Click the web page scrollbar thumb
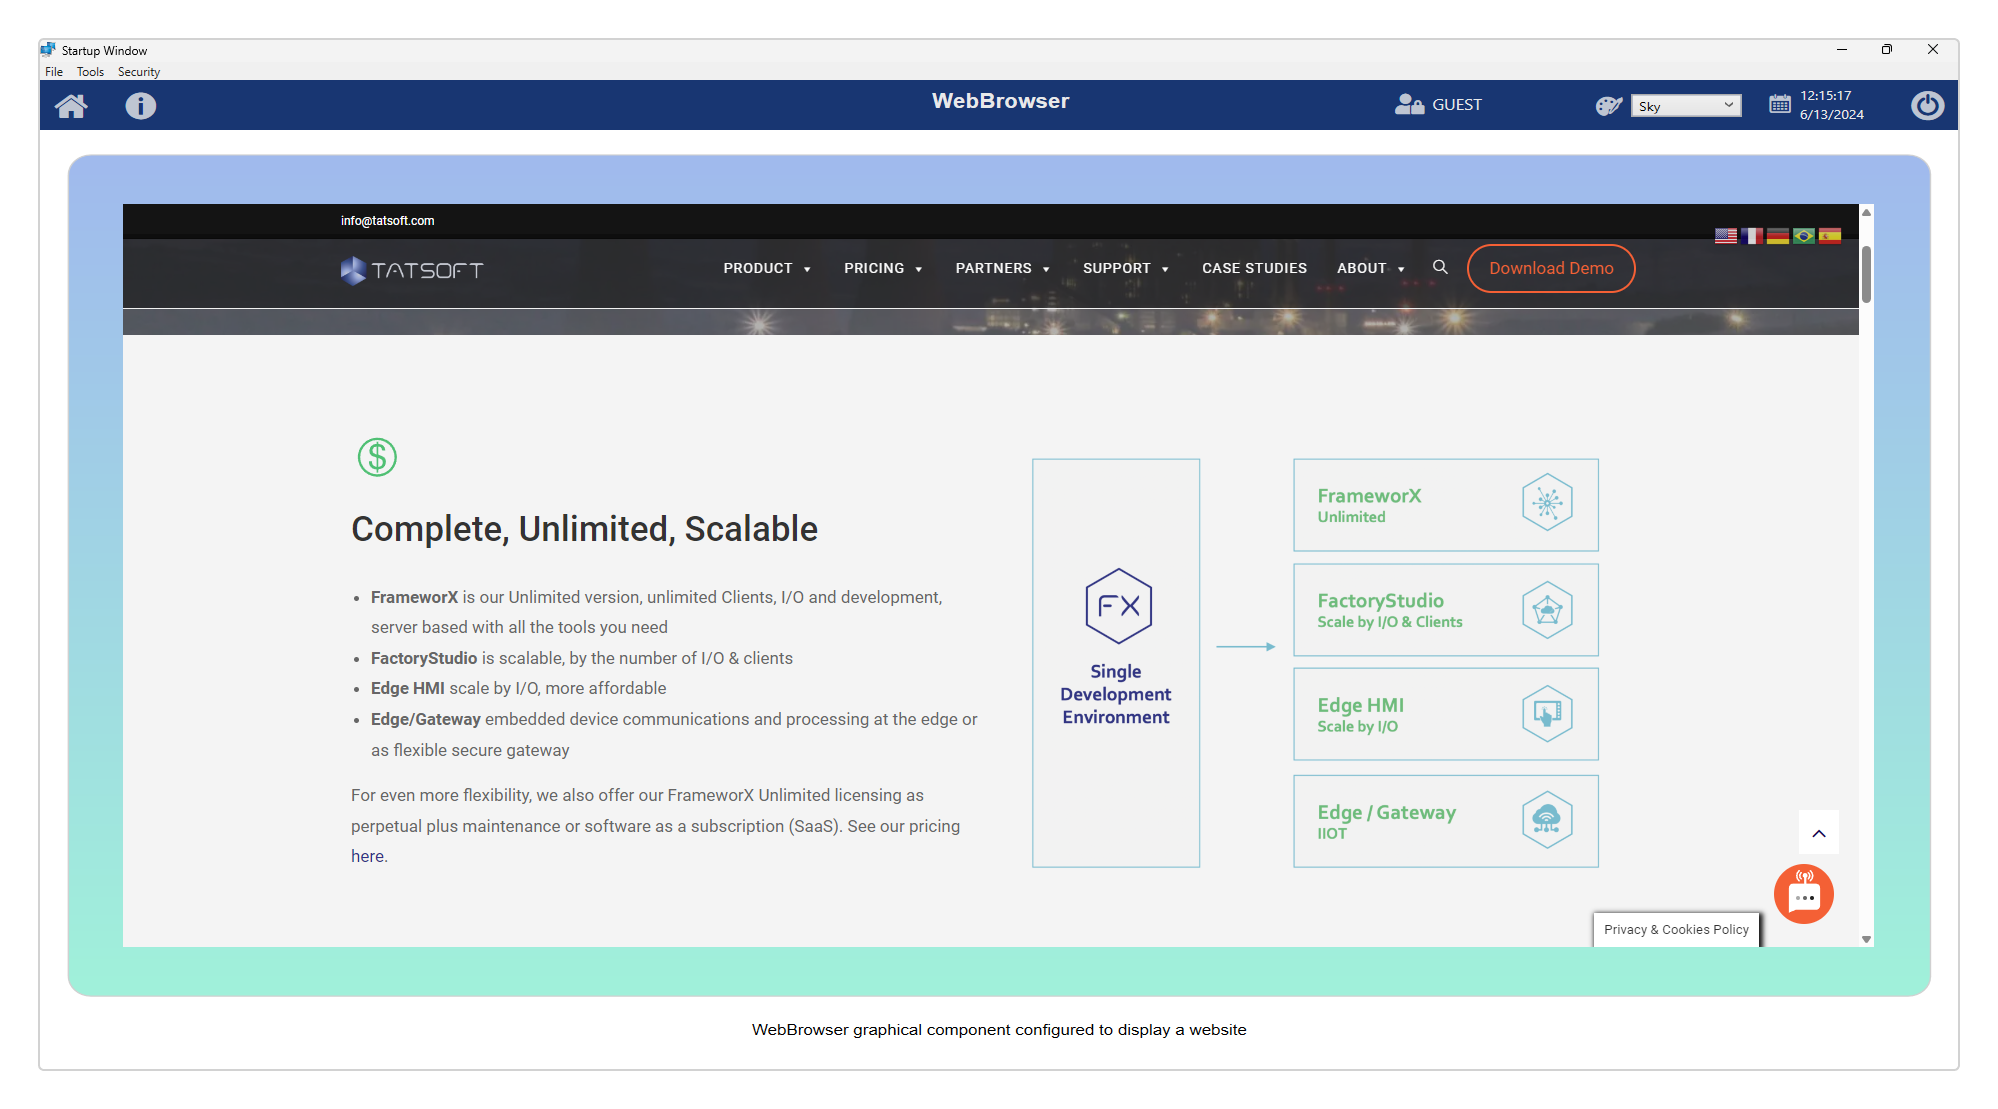1998x1109 pixels. (x=1866, y=274)
